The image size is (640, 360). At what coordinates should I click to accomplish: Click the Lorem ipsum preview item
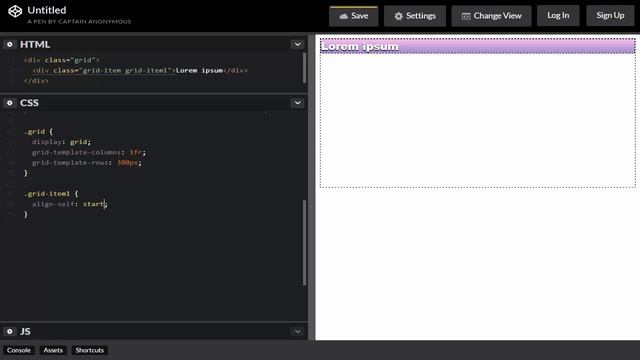click(x=478, y=47)
